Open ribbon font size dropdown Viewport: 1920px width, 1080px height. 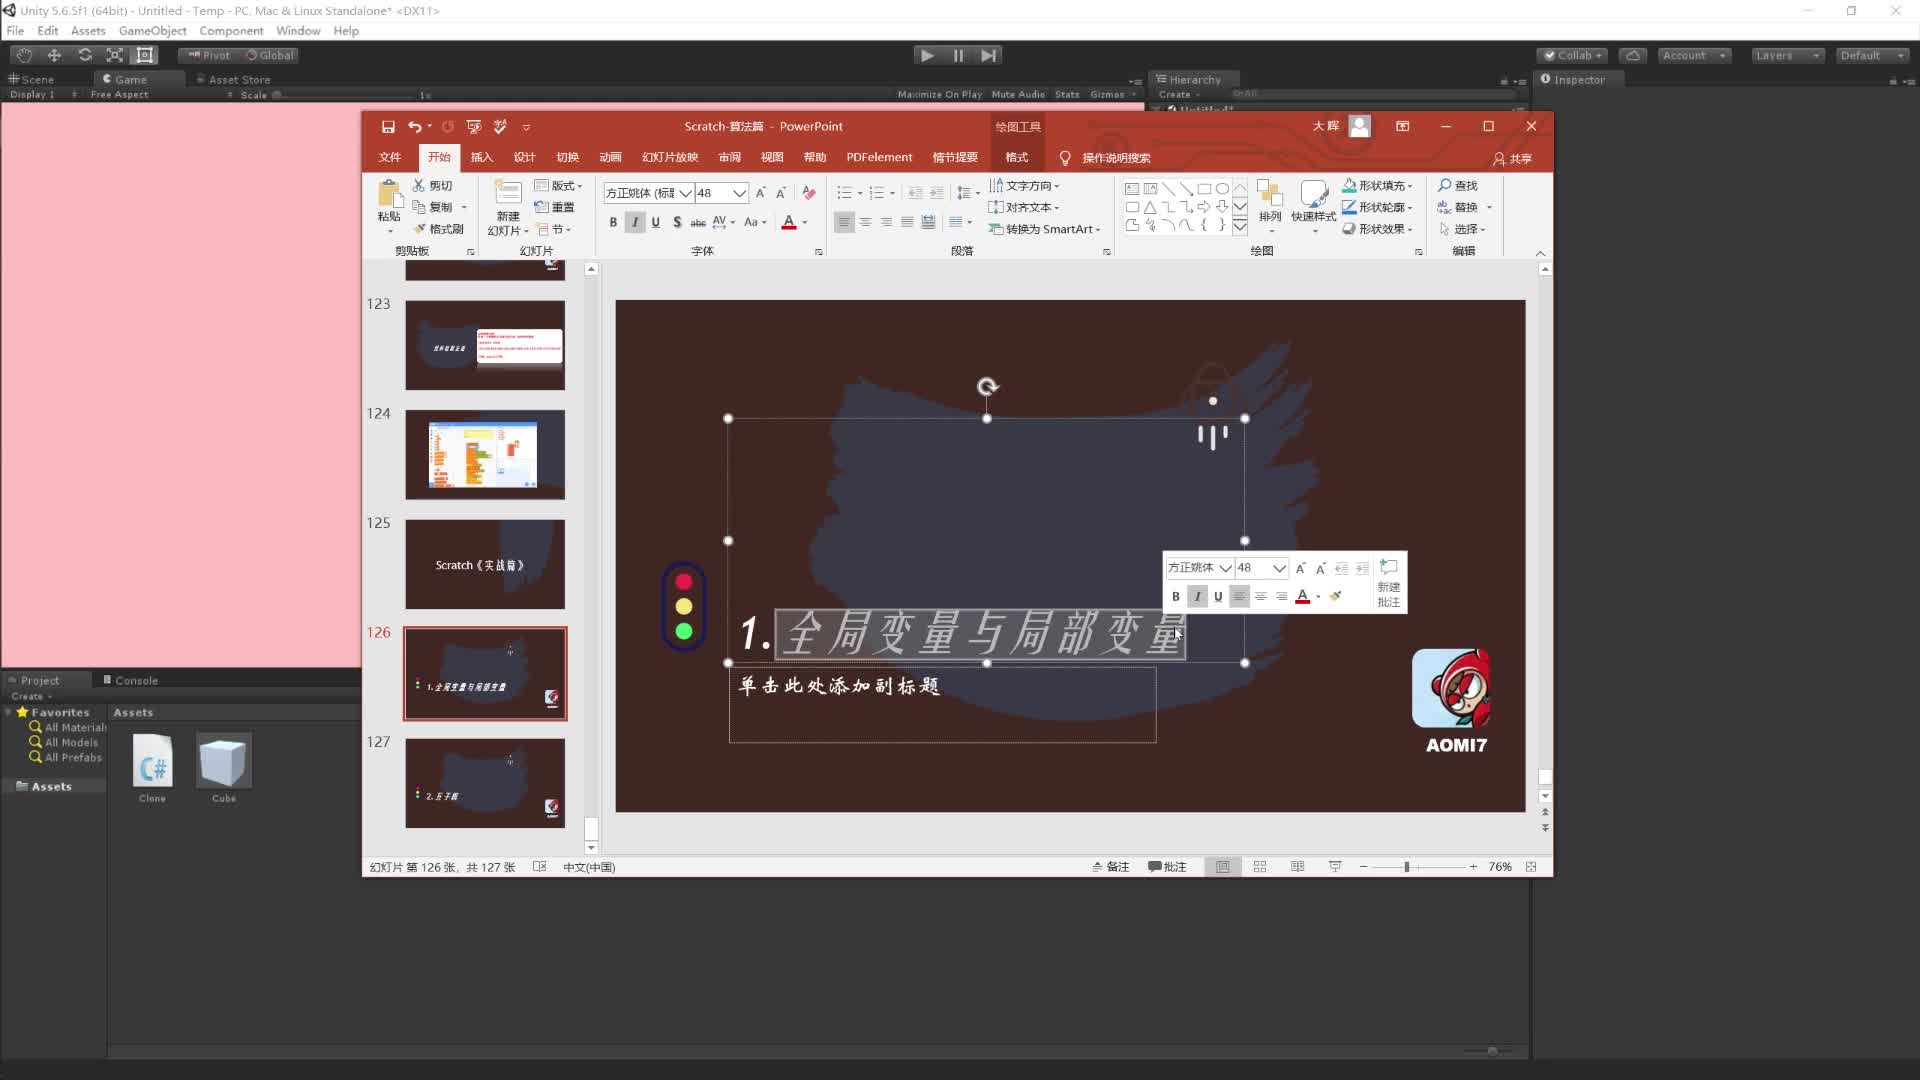(739, 193)
